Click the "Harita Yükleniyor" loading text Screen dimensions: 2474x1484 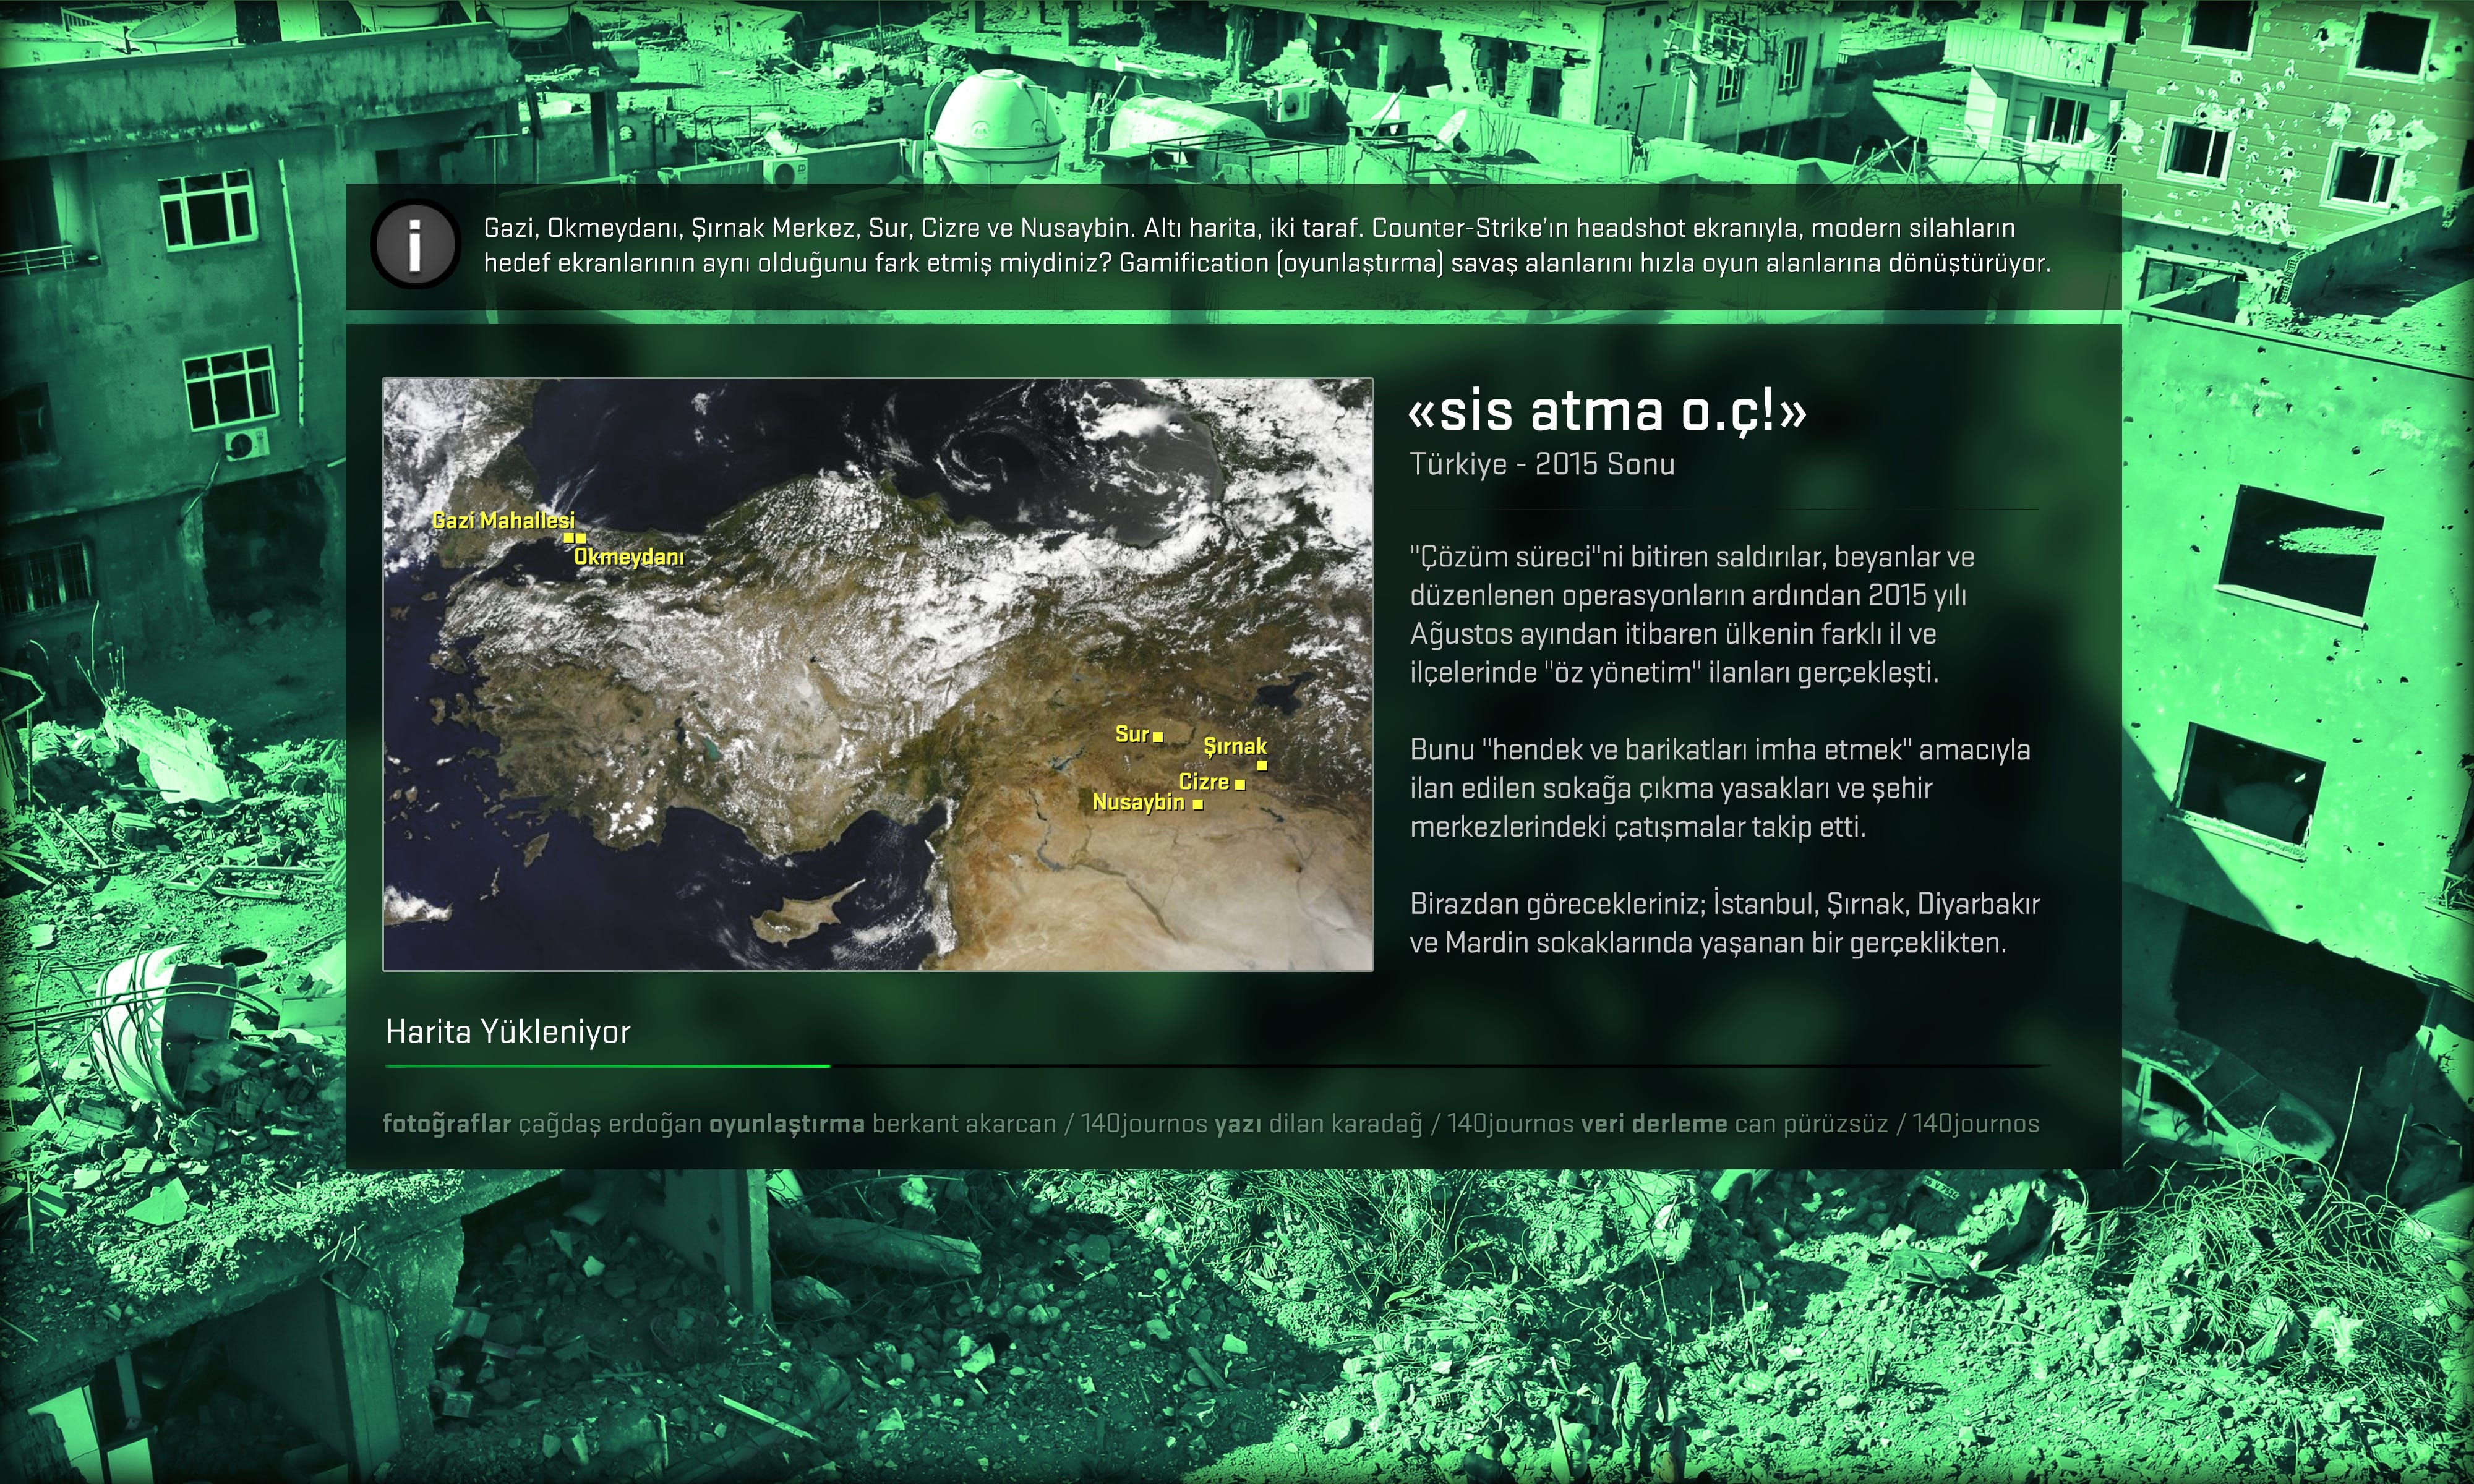[x=508, y=1032]
